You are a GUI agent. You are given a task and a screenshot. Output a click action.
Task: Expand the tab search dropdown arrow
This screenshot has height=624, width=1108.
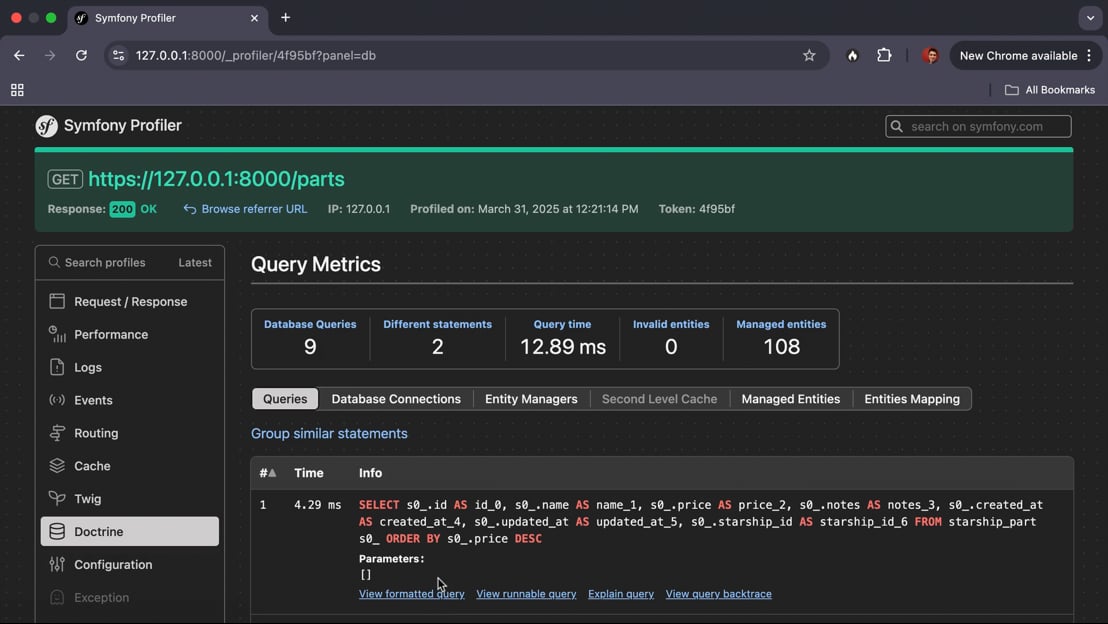click(x=1090, y=18)
